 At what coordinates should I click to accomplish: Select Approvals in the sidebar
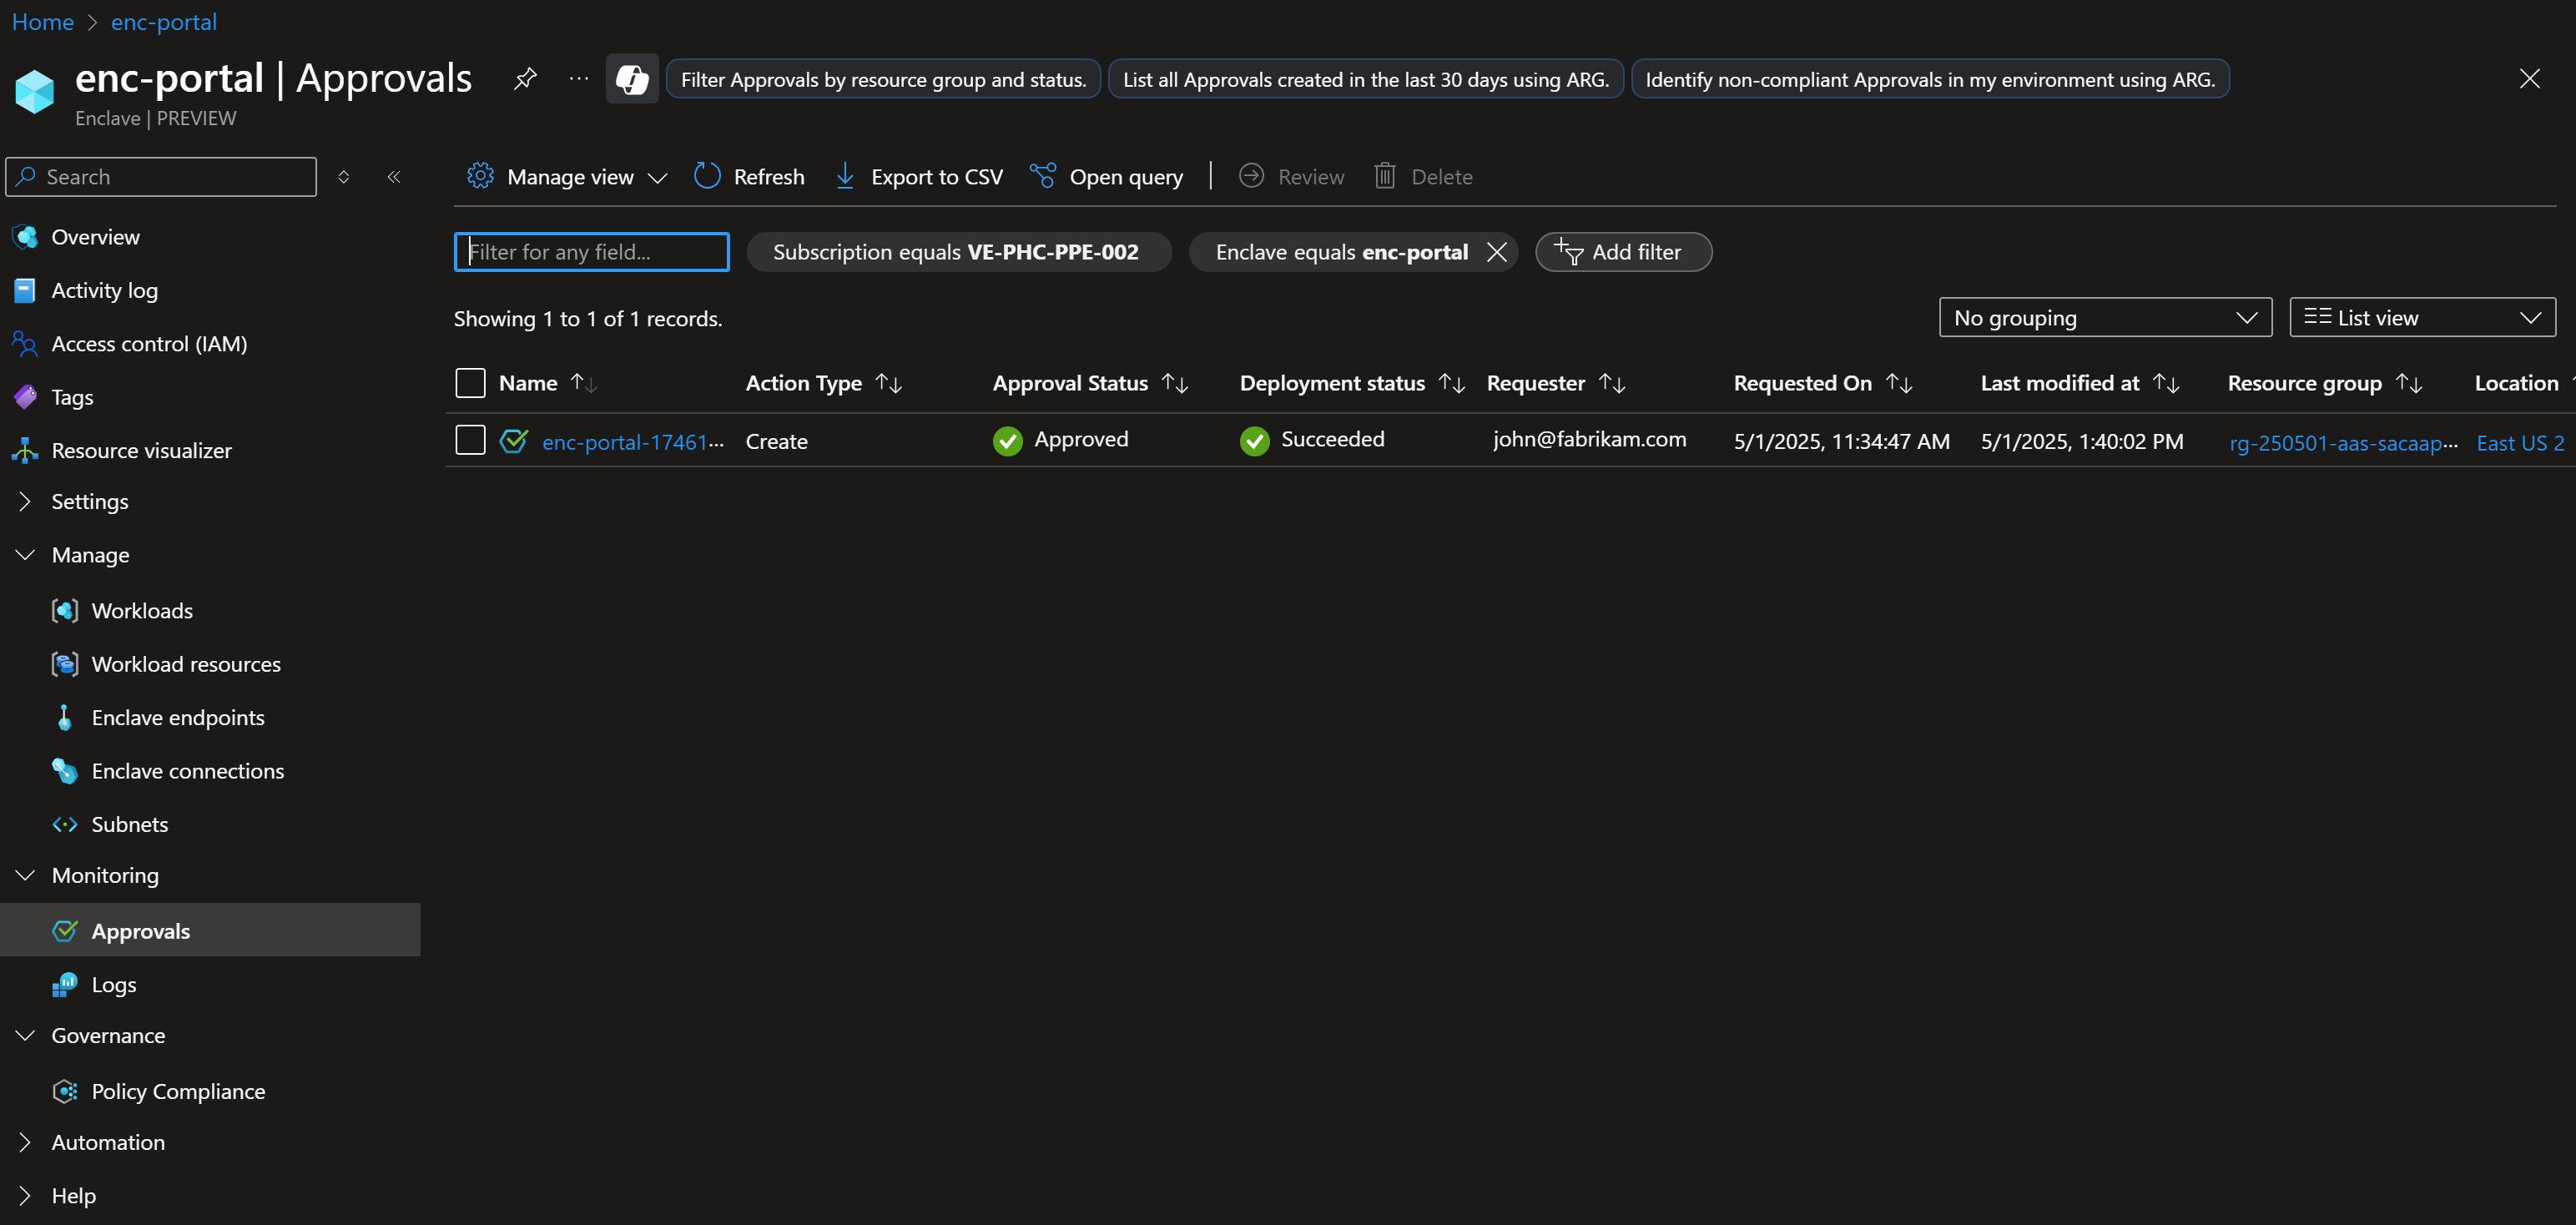pos(210,931)
